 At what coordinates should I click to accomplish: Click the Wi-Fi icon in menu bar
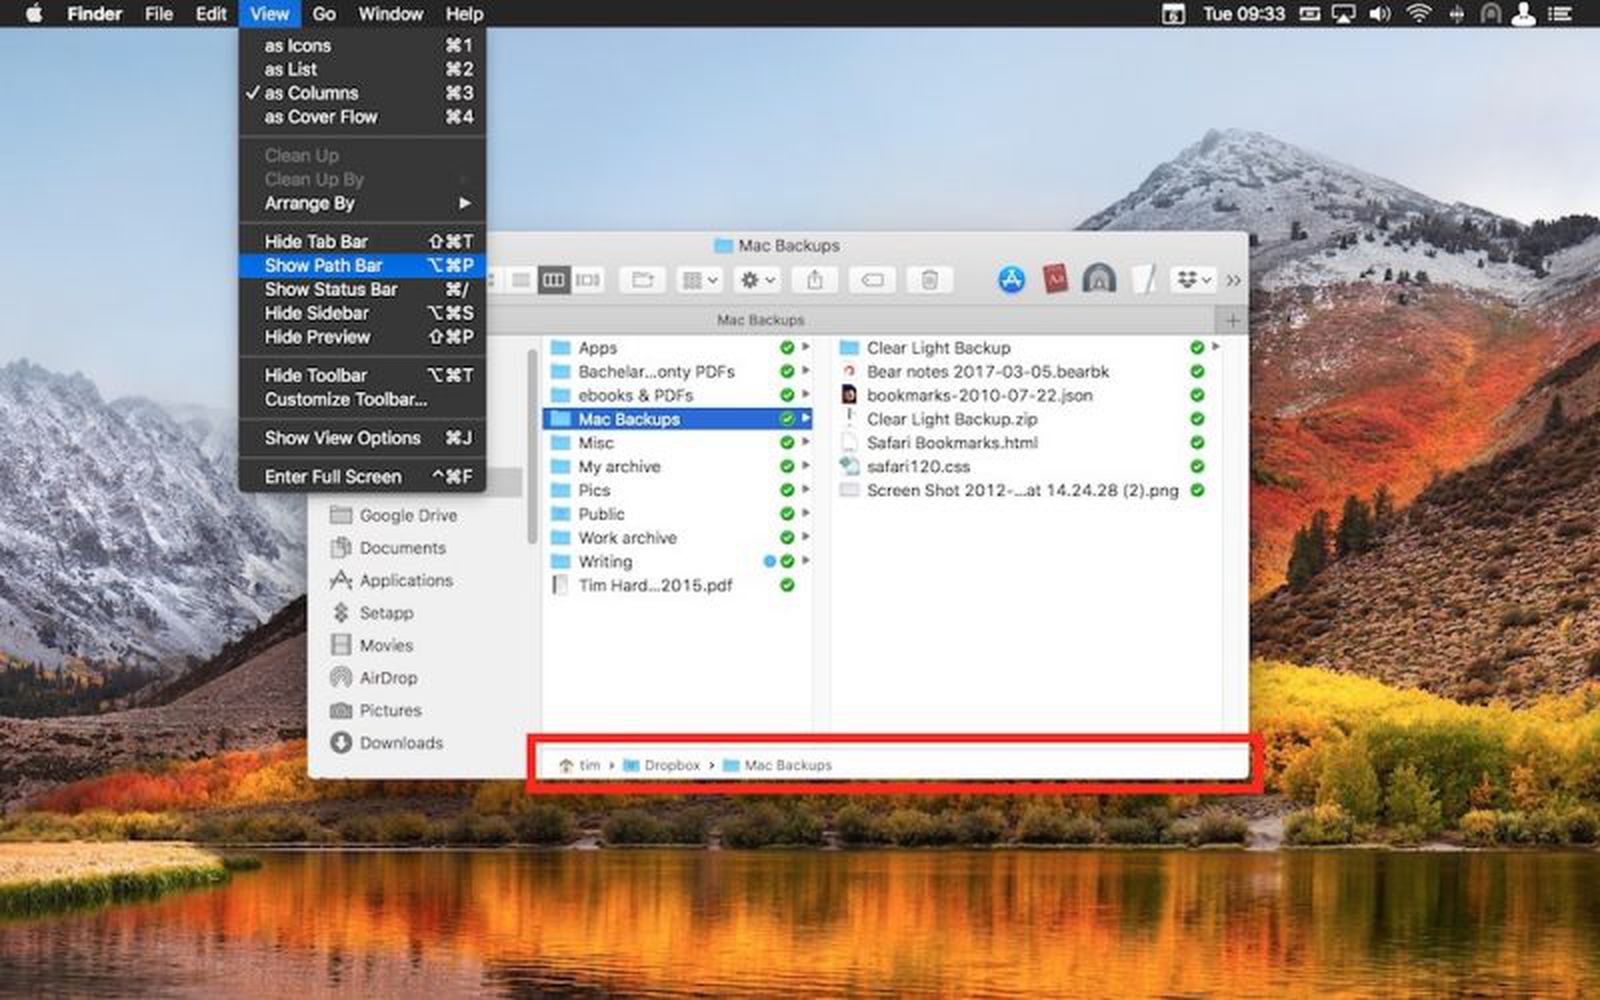click(1417, 14)
